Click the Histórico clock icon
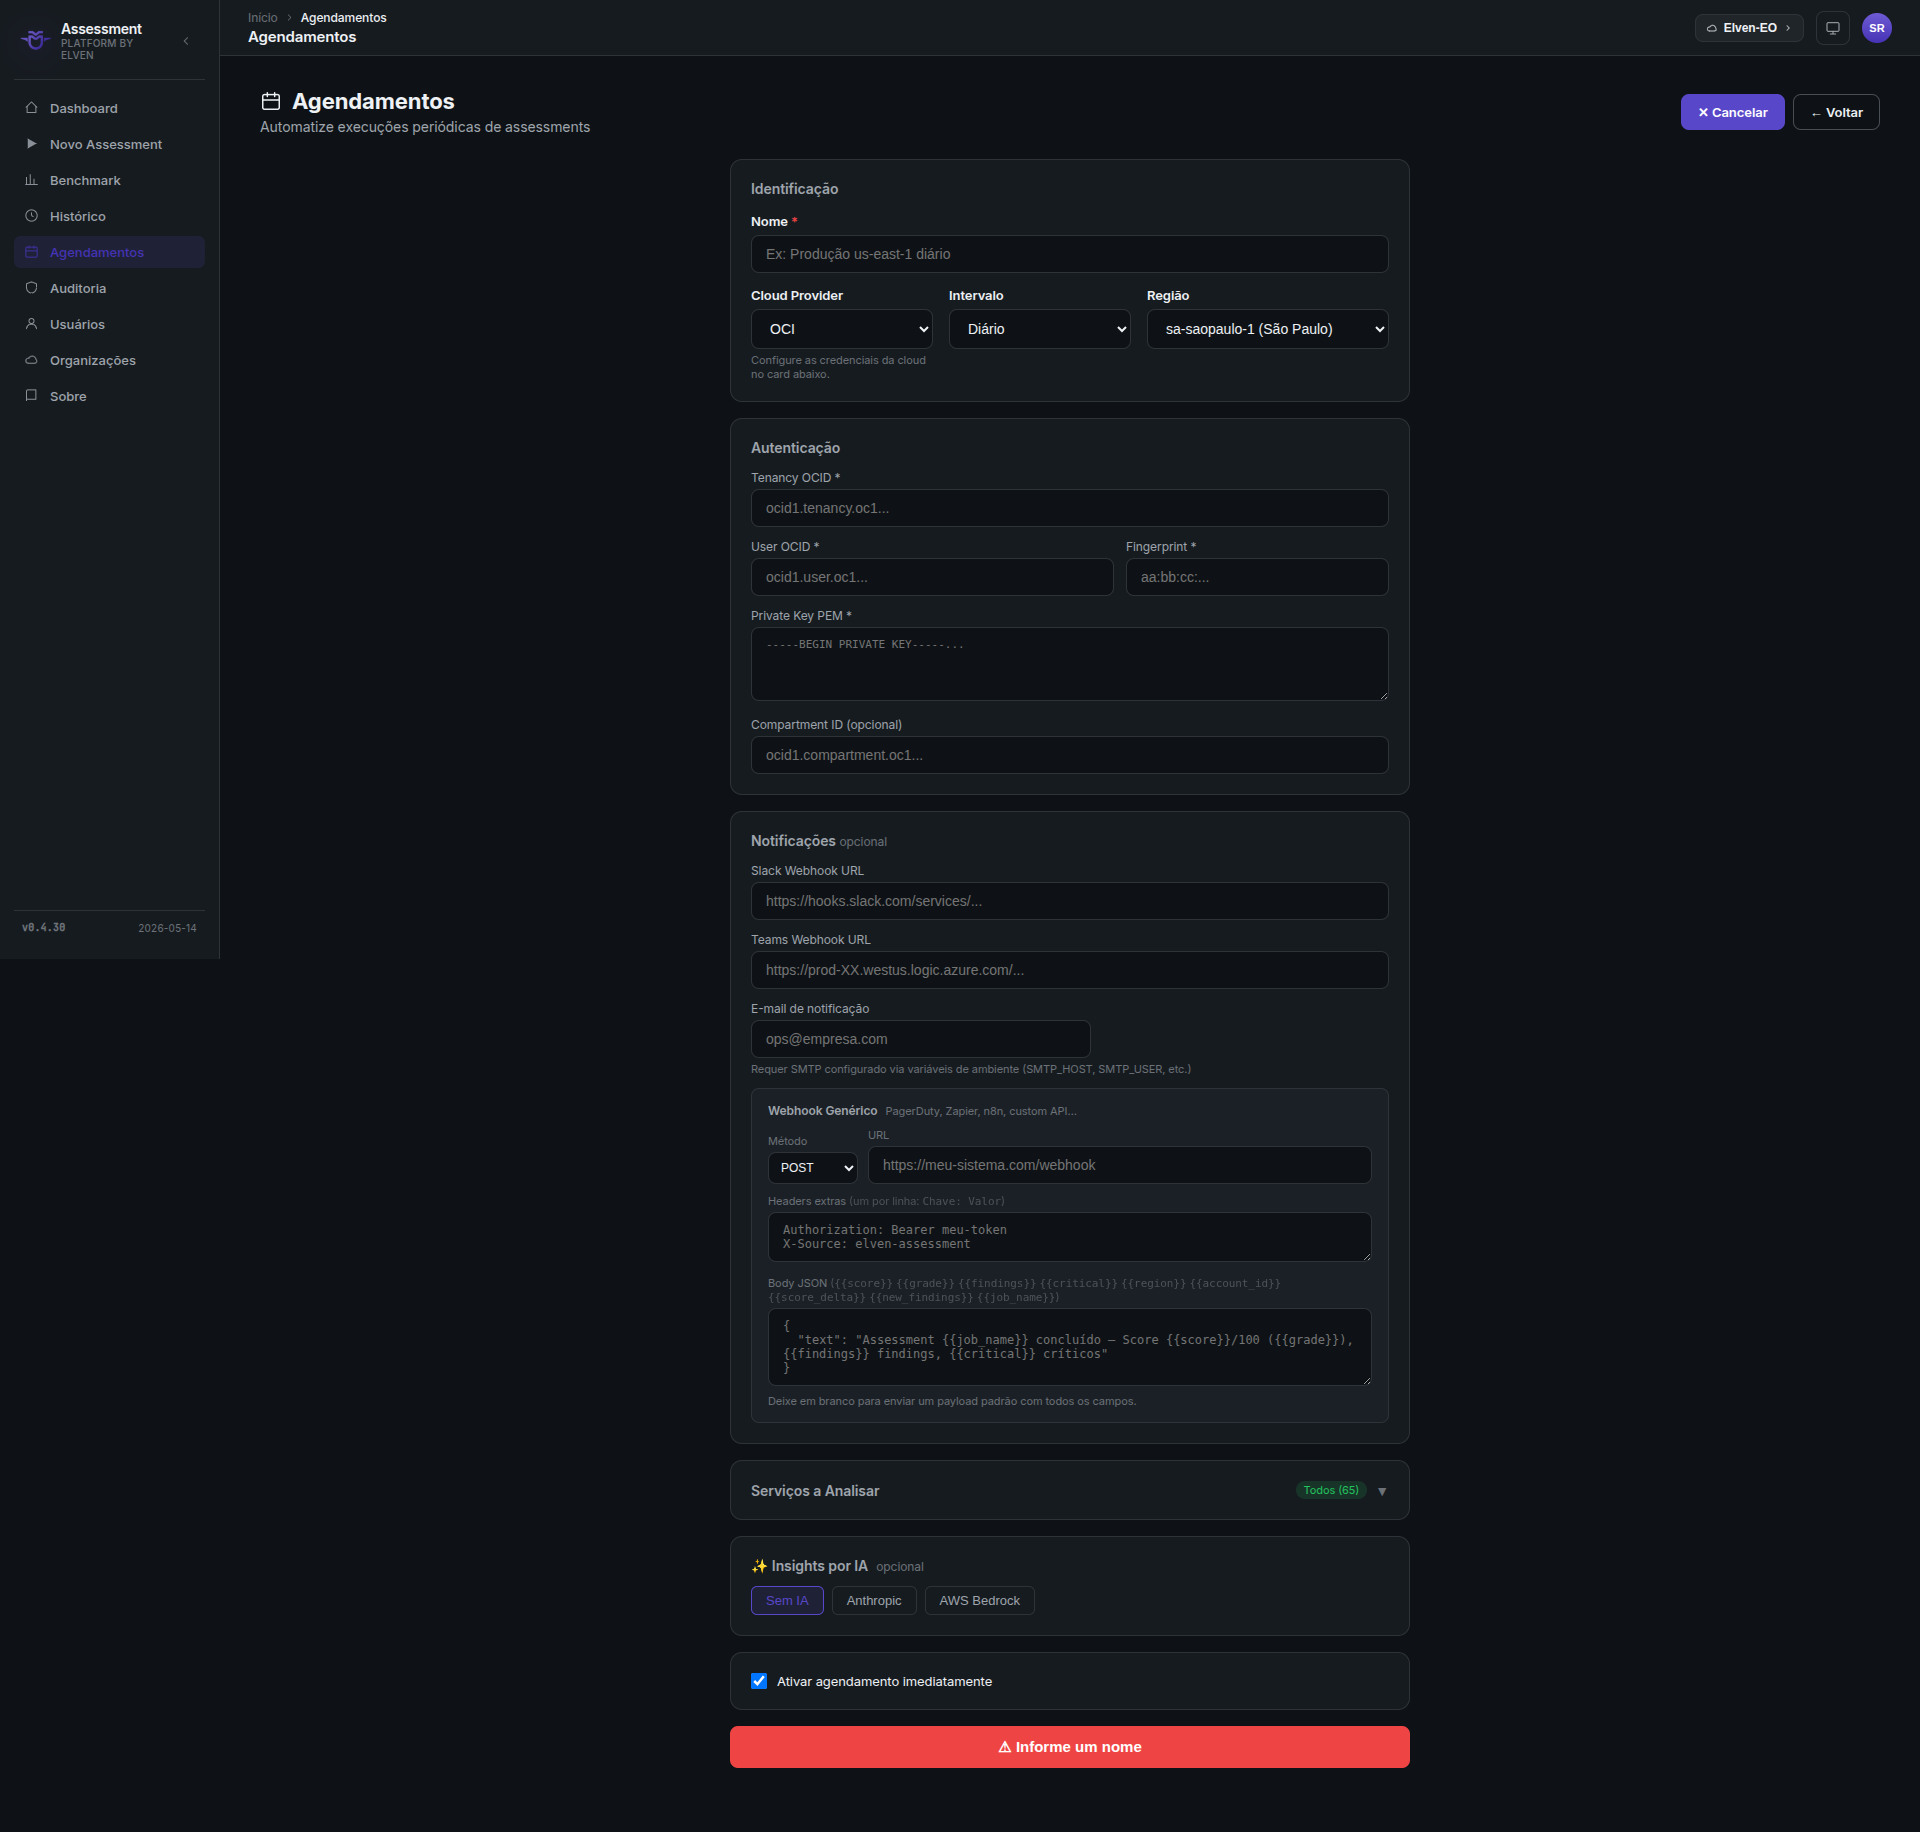 [31, 216]
